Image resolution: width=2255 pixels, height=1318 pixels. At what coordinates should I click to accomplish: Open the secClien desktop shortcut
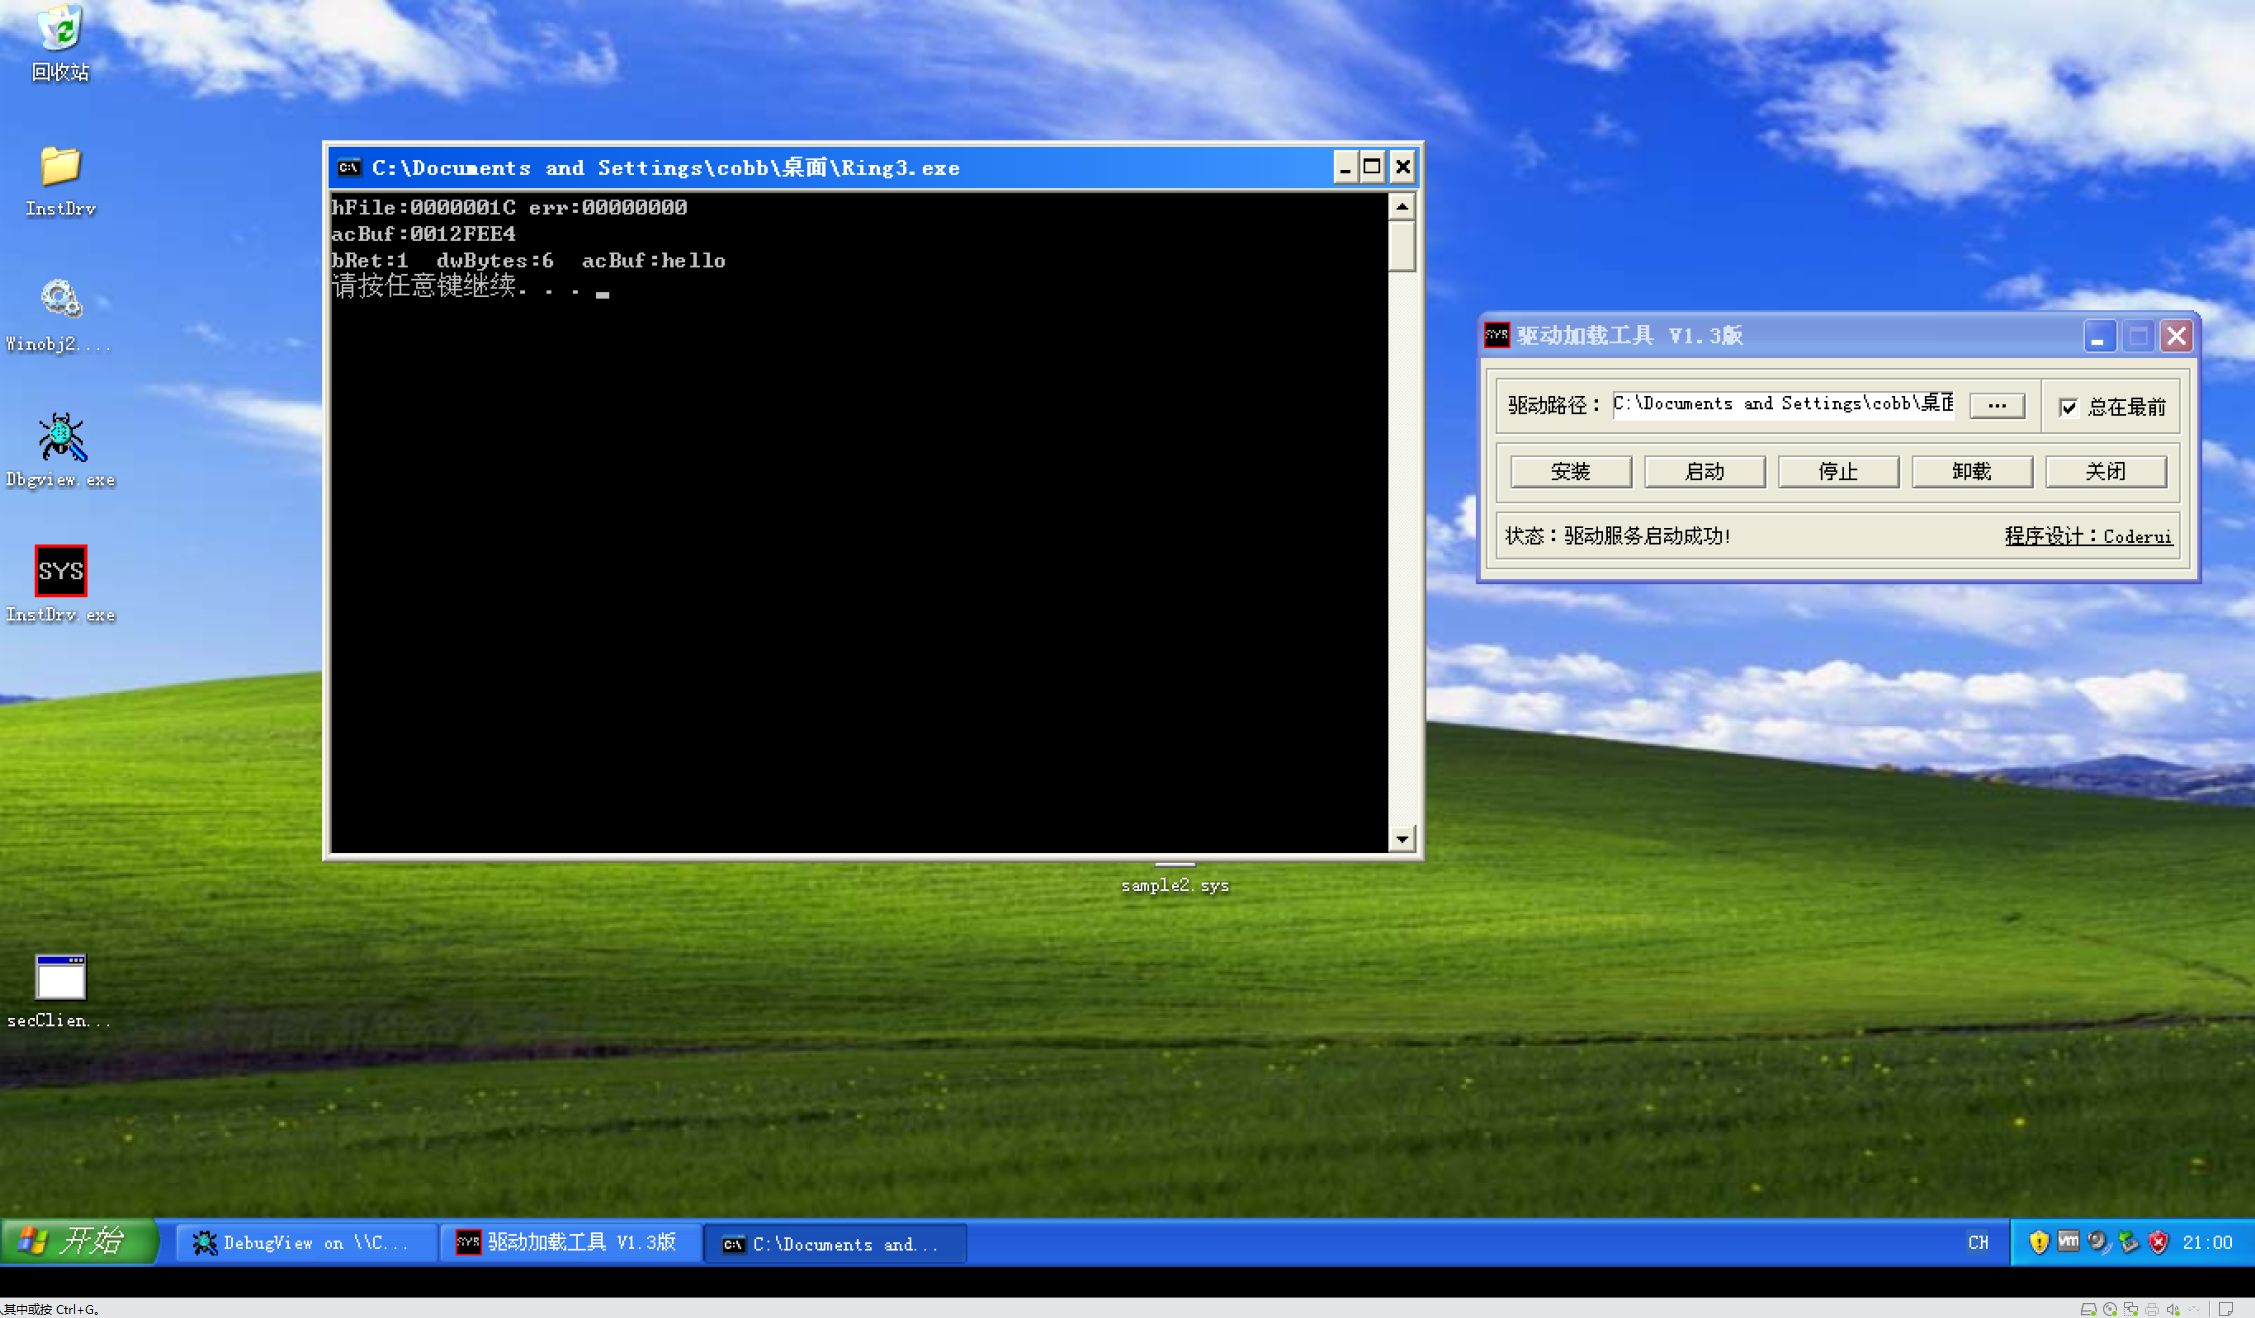[60, 978]
